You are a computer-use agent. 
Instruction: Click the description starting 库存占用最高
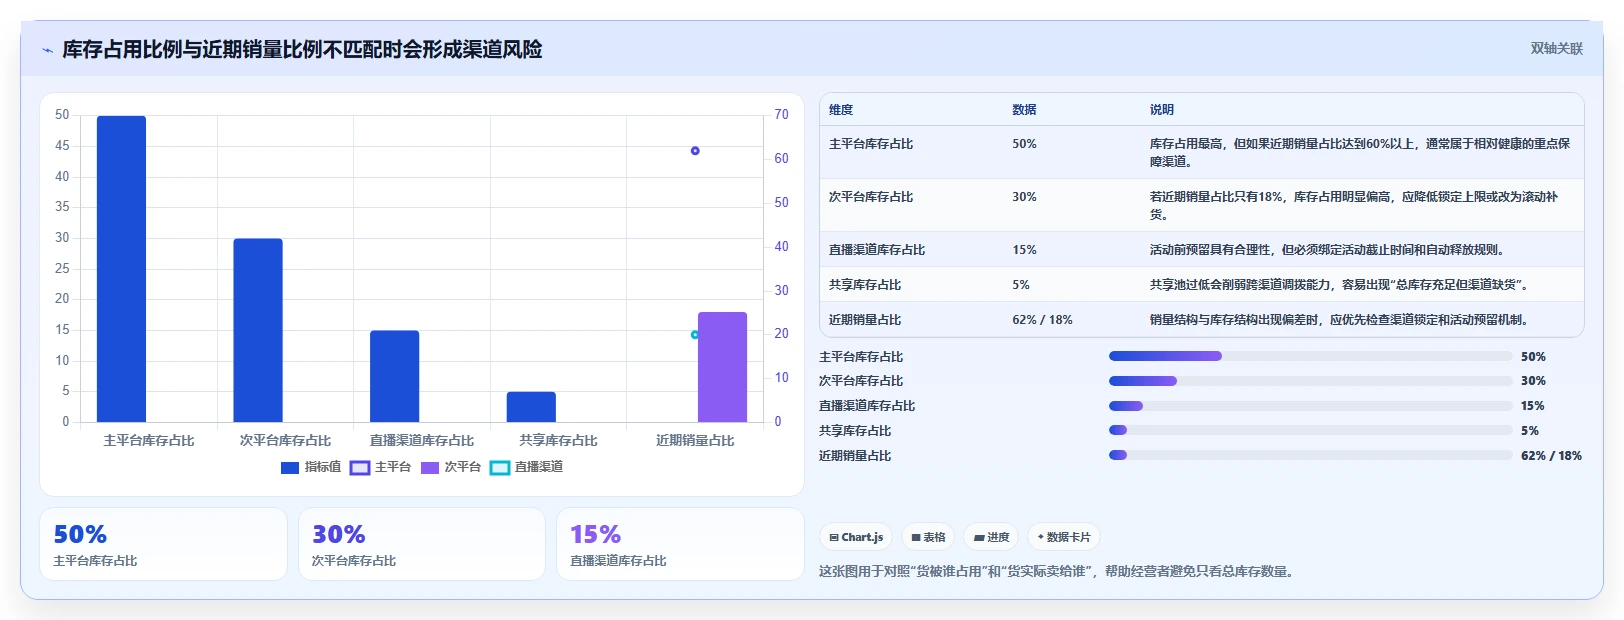(x=1360, y=152)
